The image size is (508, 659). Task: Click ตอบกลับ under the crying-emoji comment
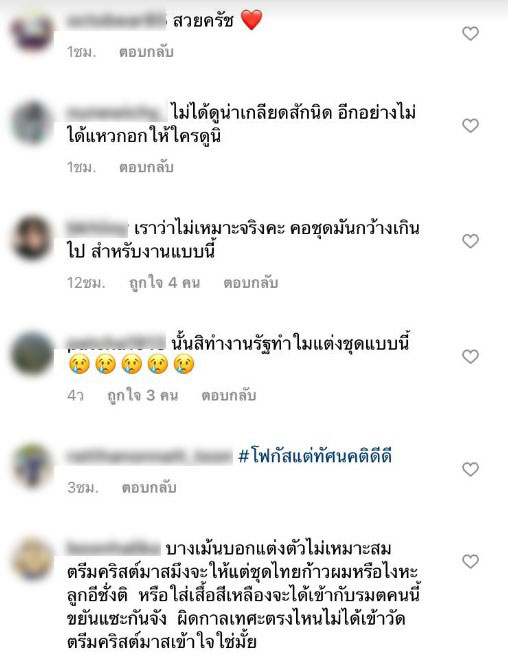click(x=229, y=395)
